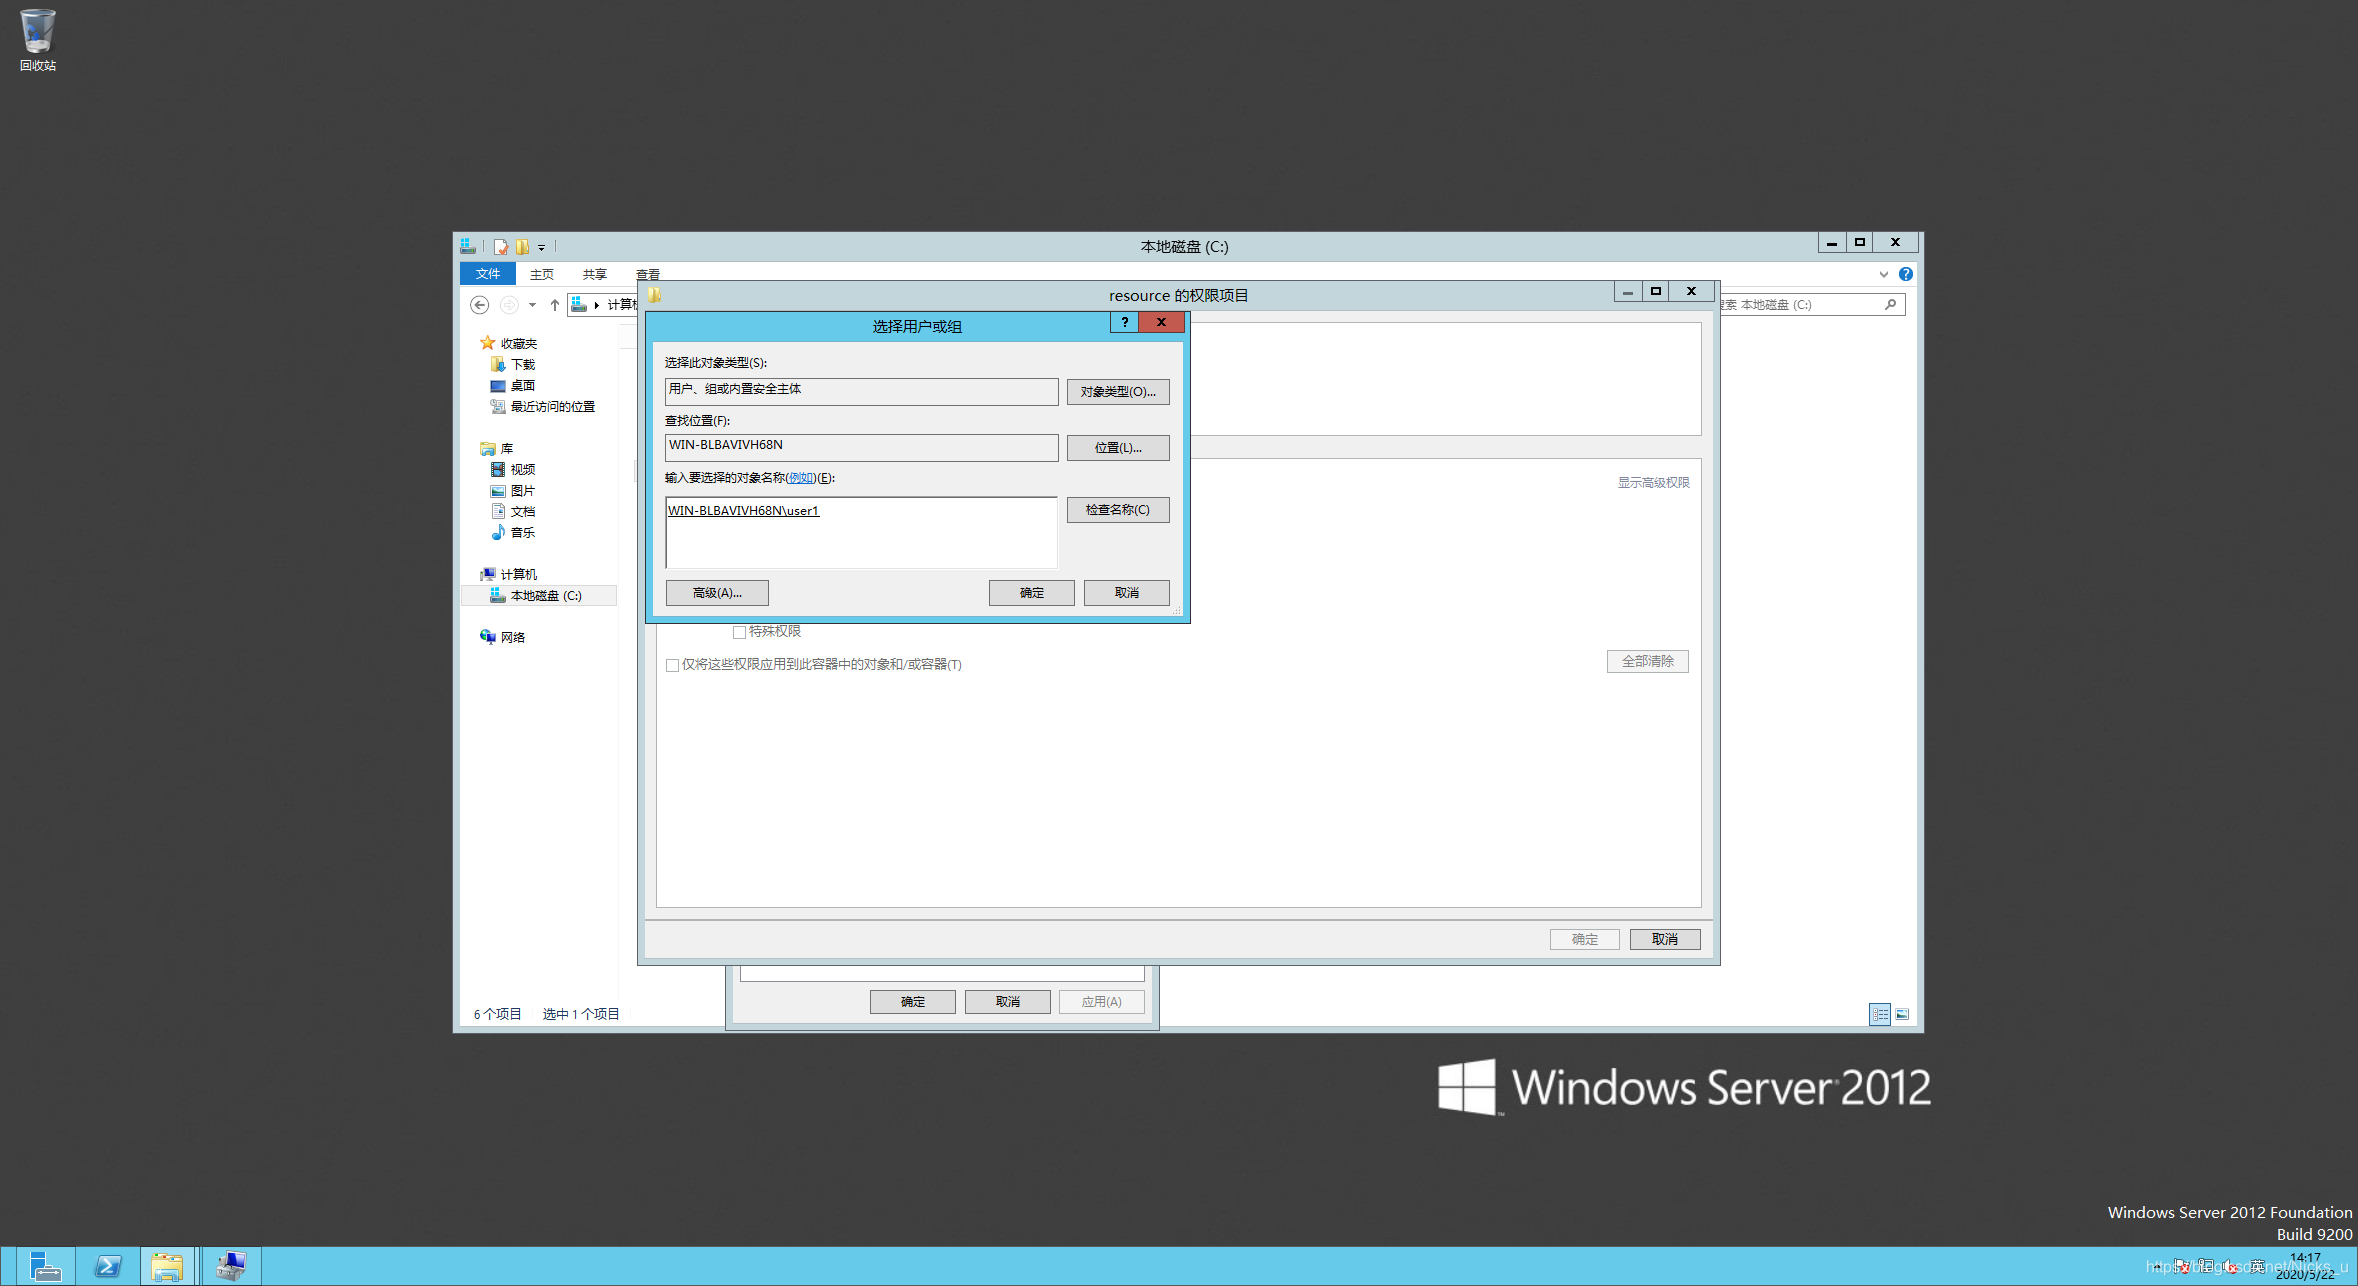Click the object name input box
Viewport: 2358px width, 1286px height.
[860, 540]
